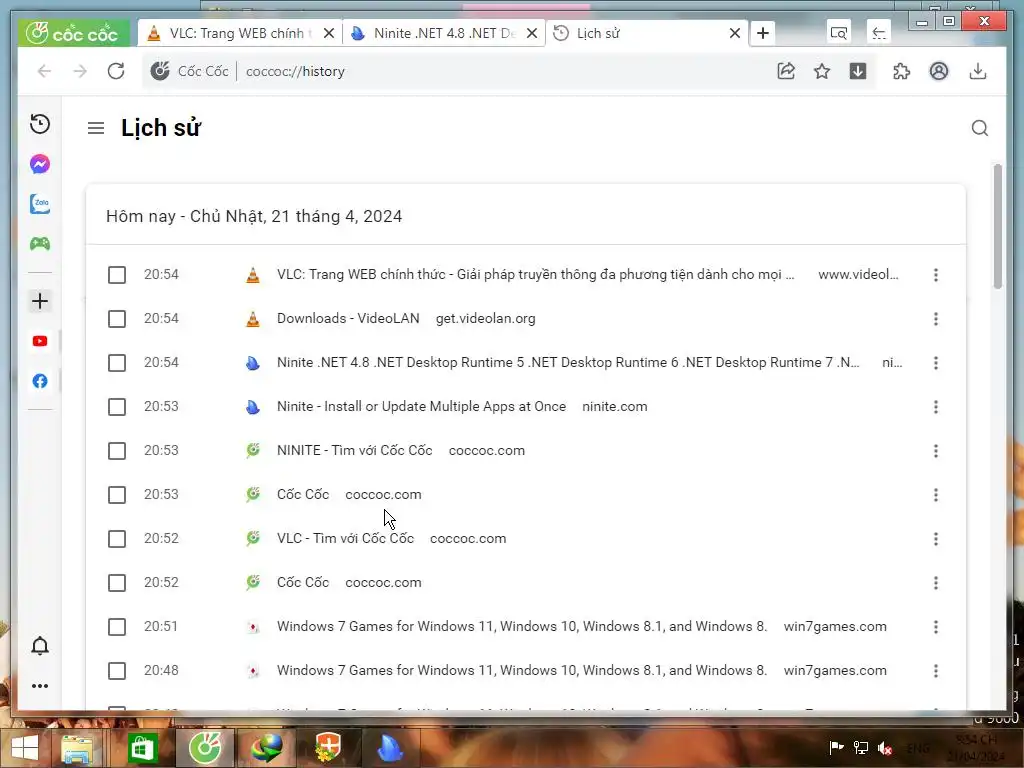Open the Cốc Cốc media downloader icon
This screenshot has height=768, width=1024.
tap(858, 71)
